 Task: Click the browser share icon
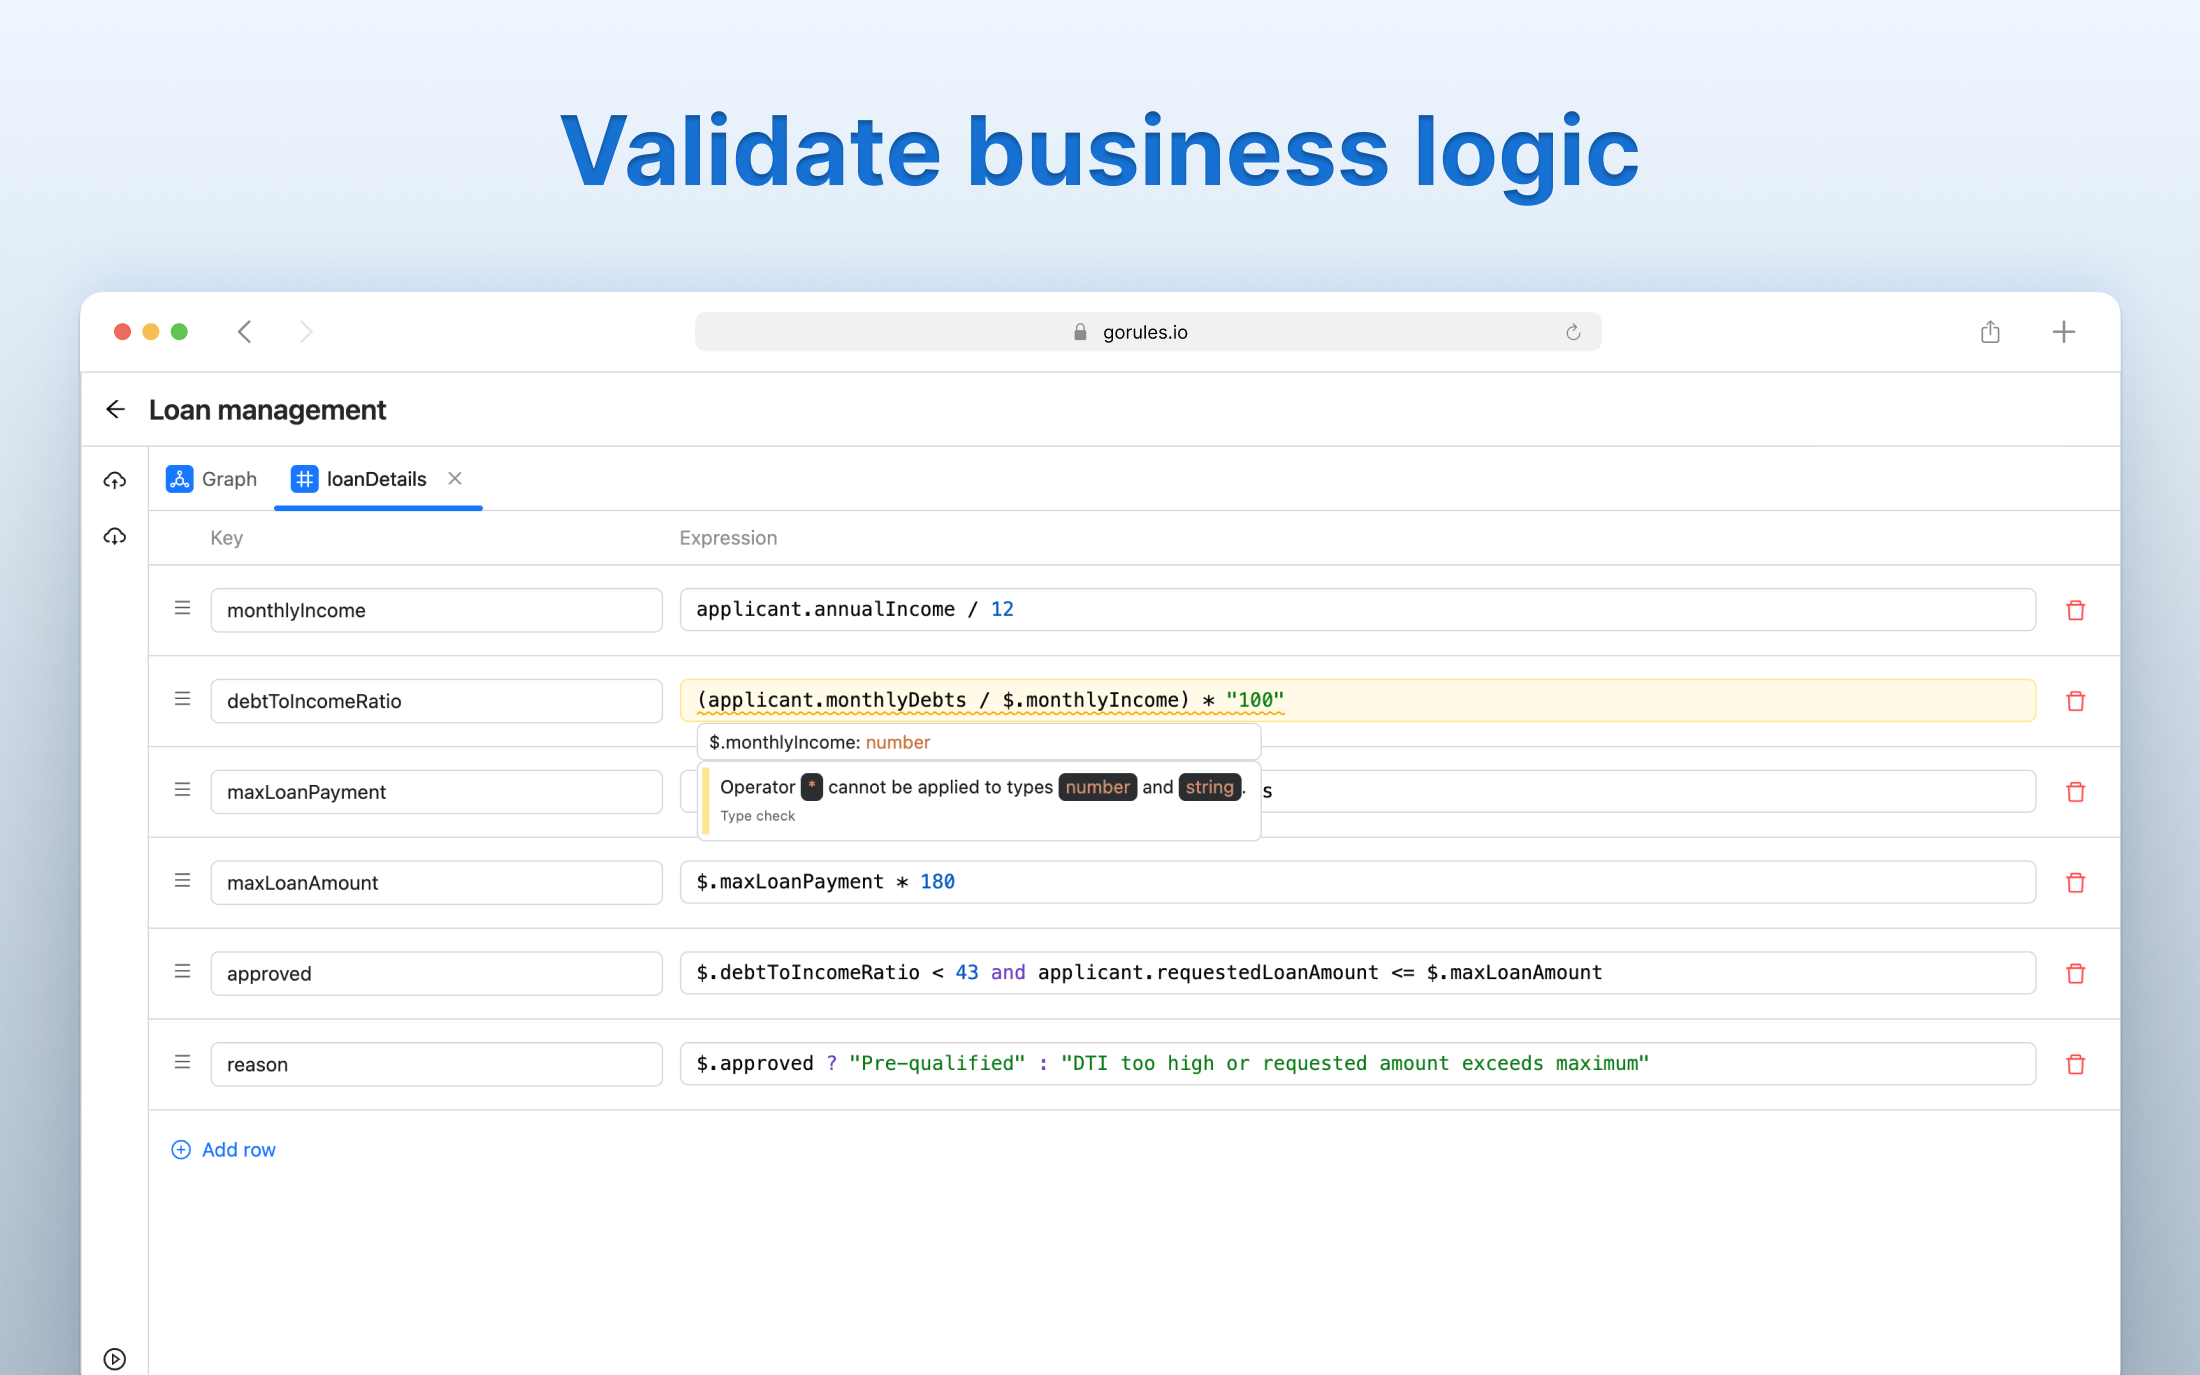1990,332
